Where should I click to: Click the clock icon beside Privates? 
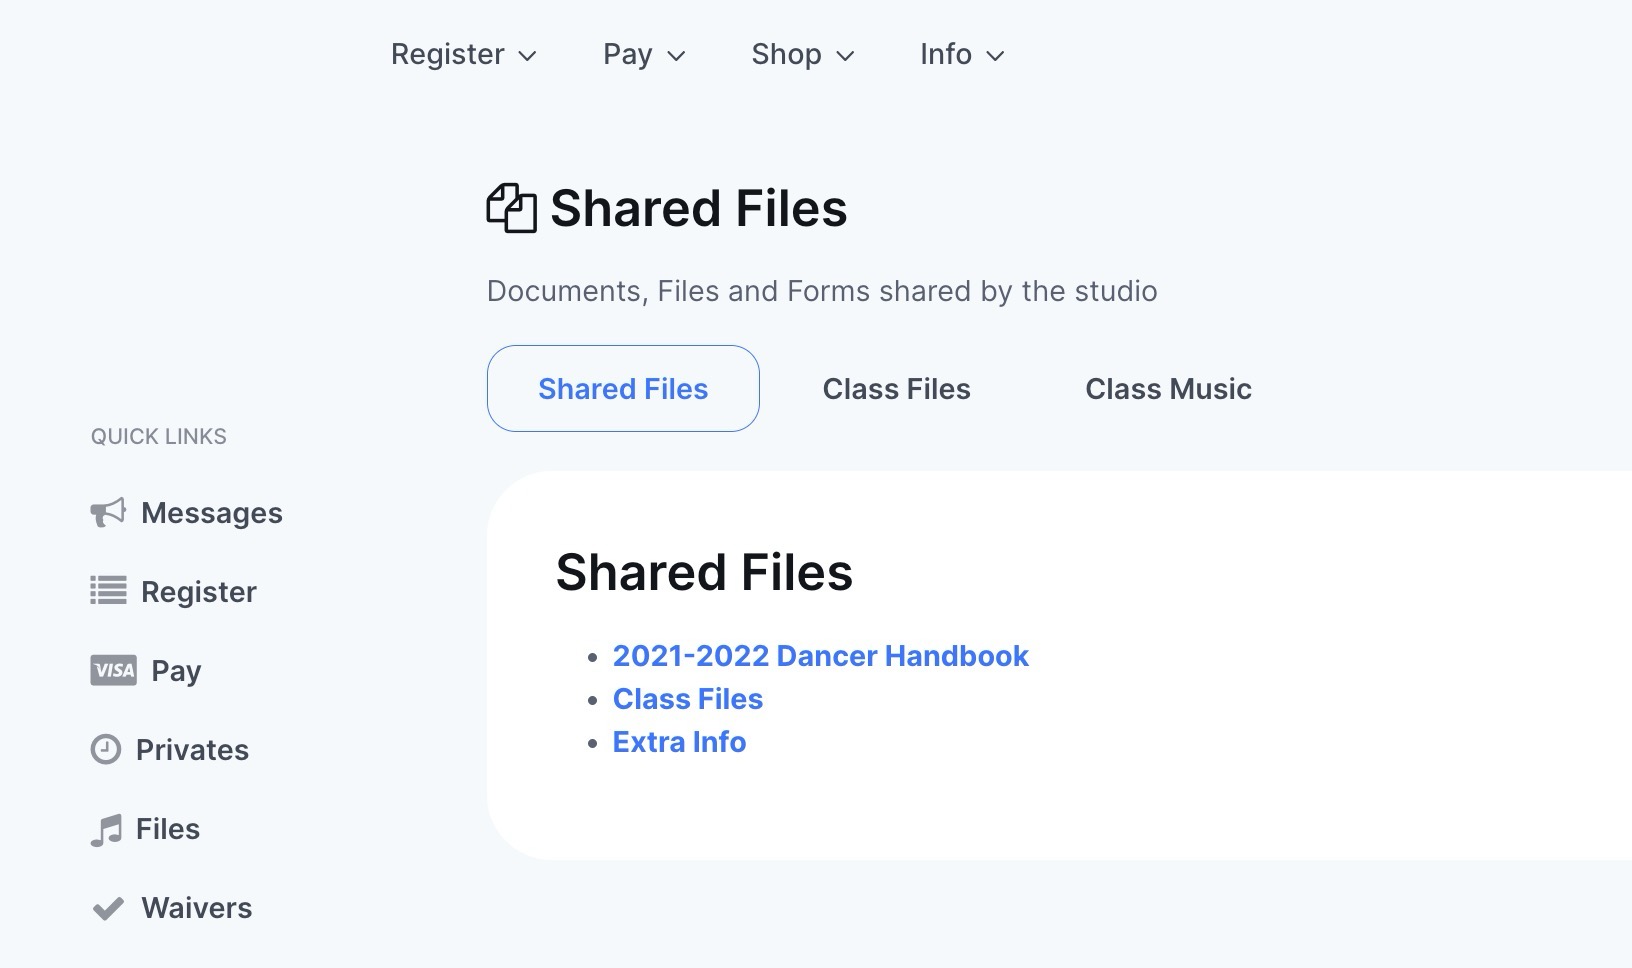(x=106, y=749)
